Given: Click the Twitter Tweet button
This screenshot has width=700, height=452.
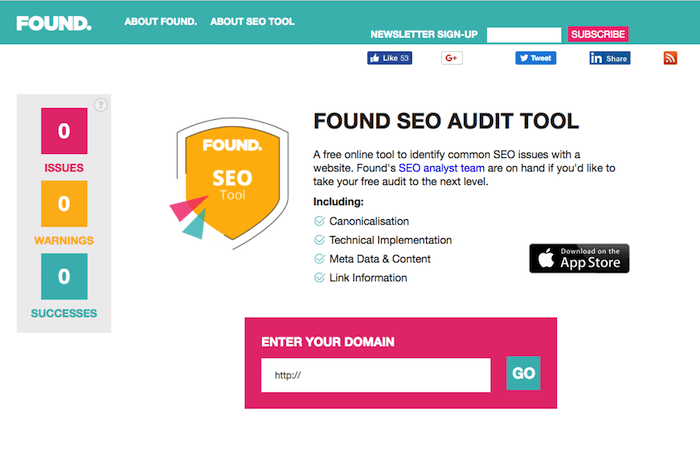Looking at the screenshot, I should [535, 58].
